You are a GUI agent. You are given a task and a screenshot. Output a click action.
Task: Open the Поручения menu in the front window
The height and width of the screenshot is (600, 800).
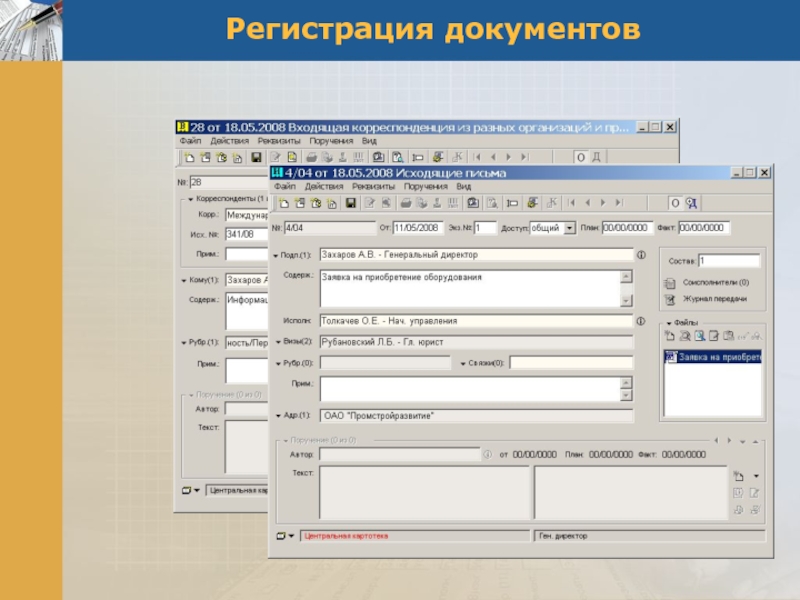click(426, 186)
